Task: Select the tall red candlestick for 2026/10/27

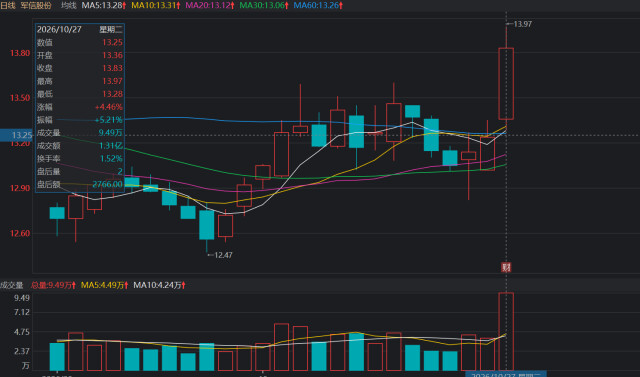Action: coord(506,84)
